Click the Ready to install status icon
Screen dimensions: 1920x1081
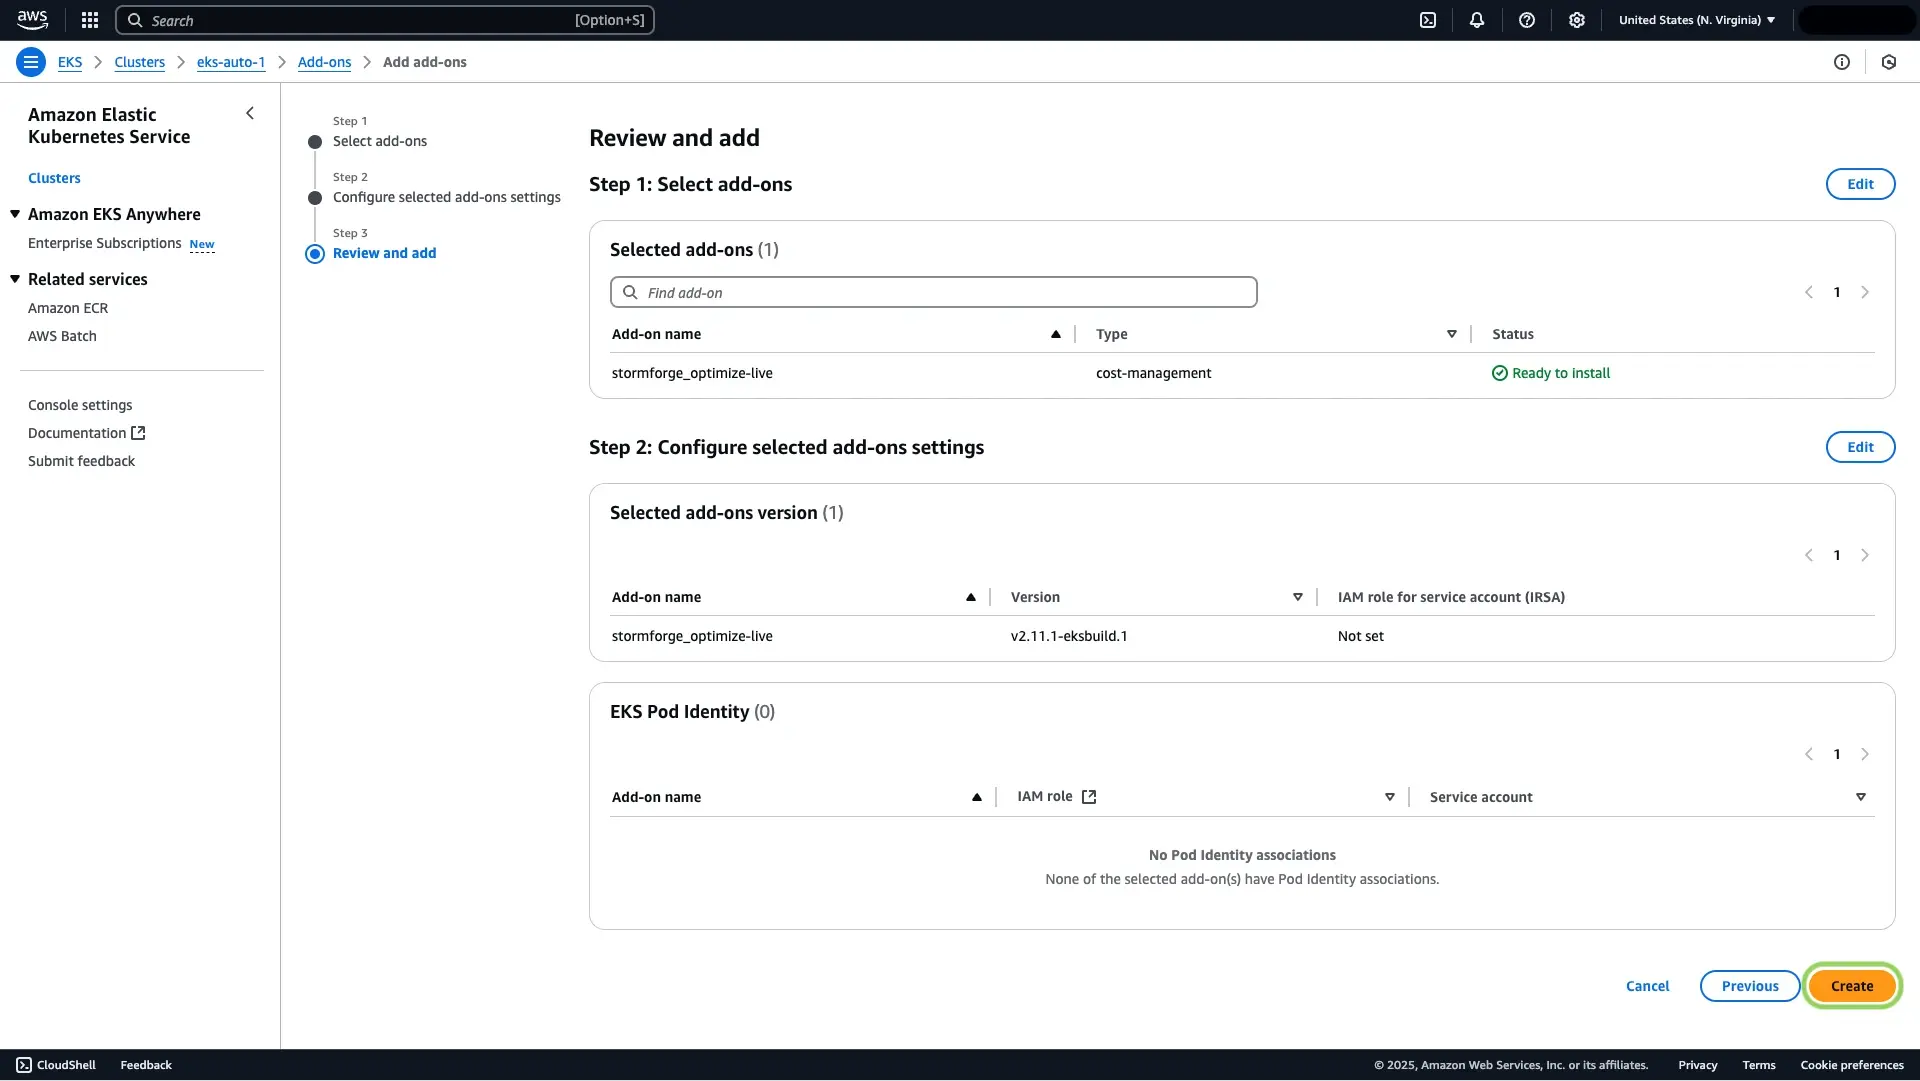pos(1499,372)
